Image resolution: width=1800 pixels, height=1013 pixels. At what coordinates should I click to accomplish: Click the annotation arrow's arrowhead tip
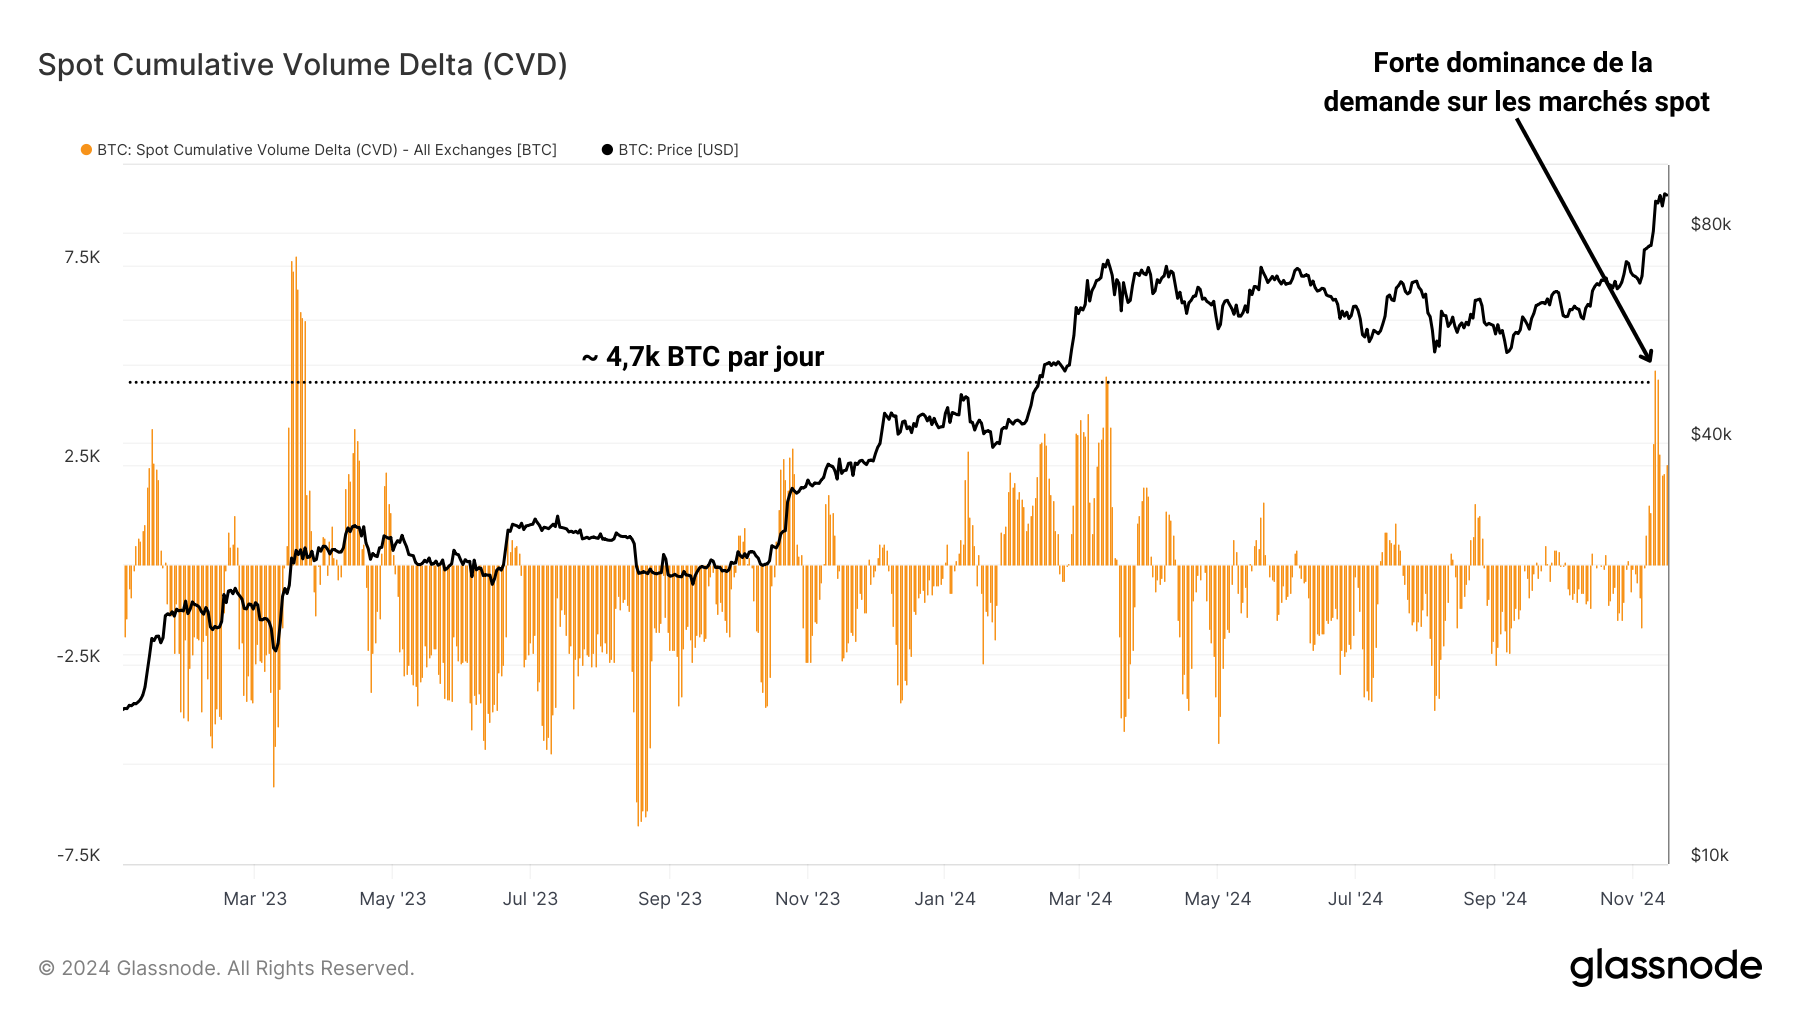point(1648,359)
